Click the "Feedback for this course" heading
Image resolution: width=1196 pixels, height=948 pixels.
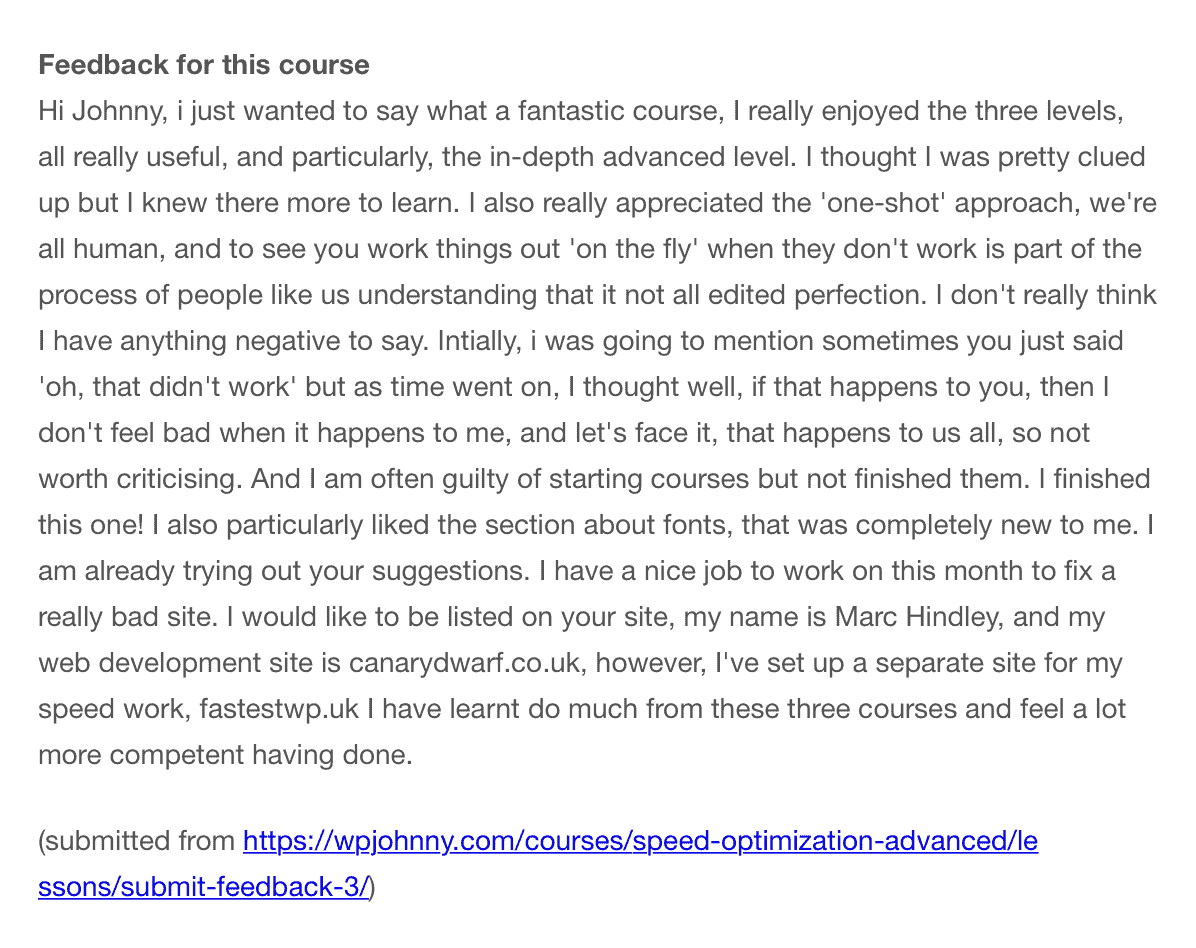[x=204, y=65]
